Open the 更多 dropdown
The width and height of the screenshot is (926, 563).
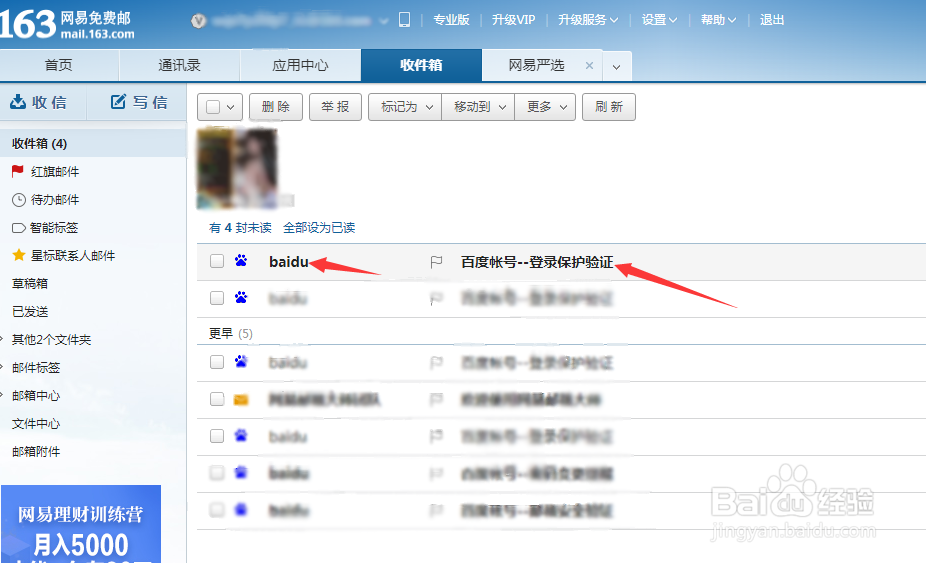click(545, 107)
